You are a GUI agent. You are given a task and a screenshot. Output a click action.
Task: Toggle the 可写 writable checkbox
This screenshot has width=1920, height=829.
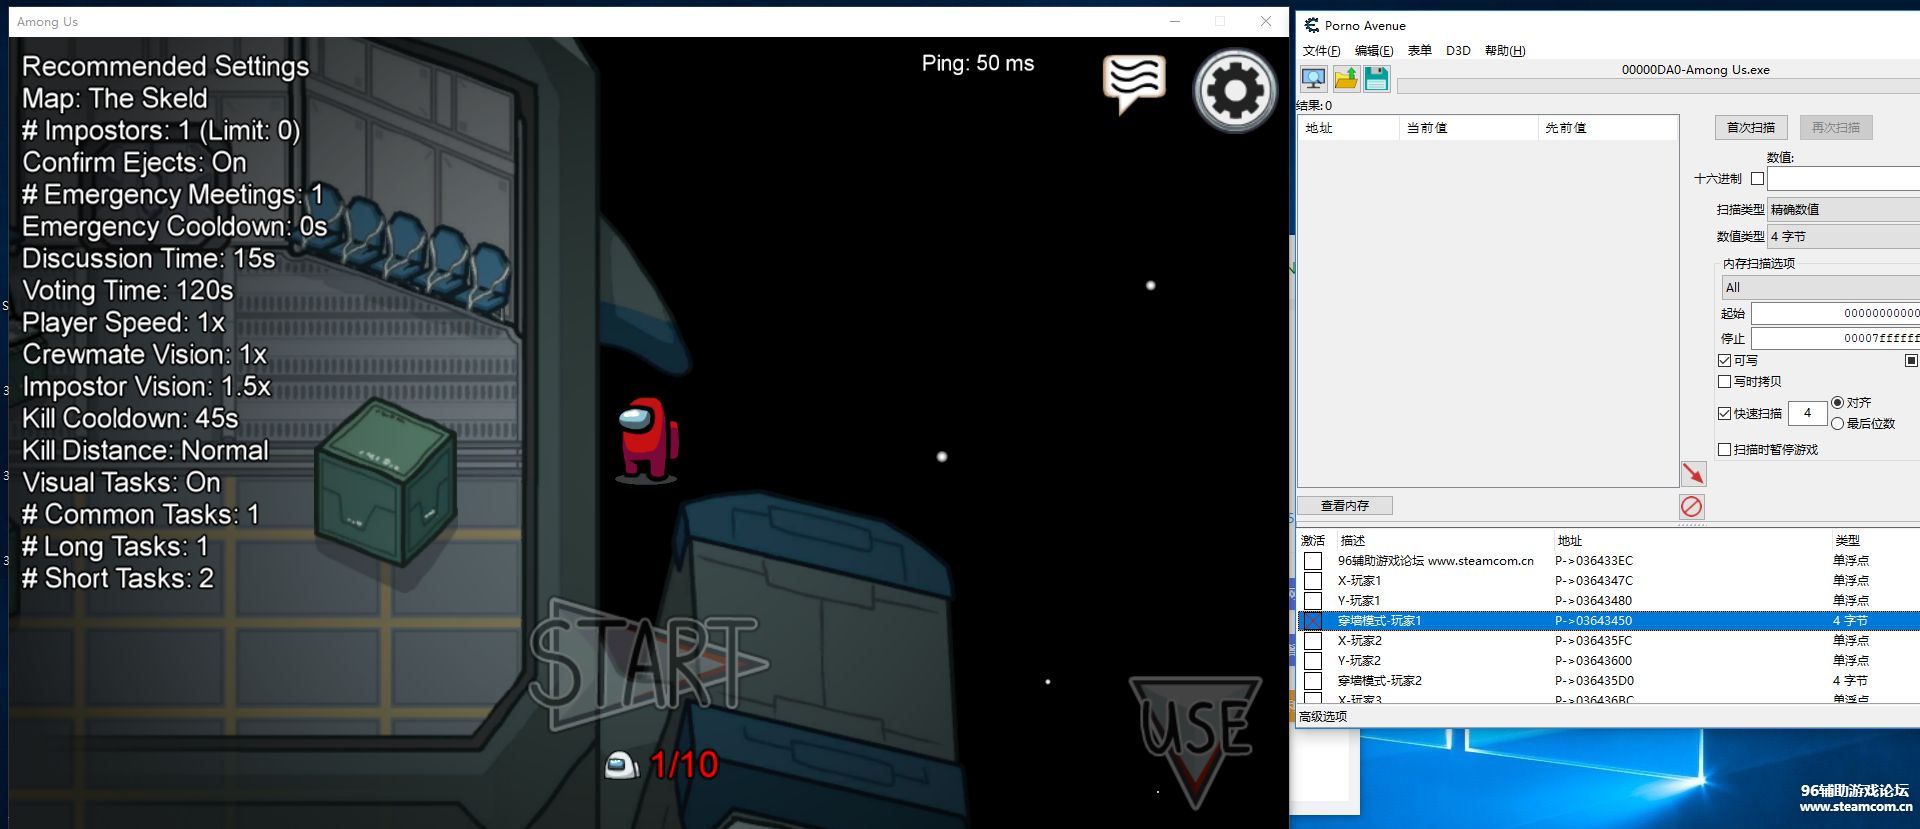(1724, 361)
